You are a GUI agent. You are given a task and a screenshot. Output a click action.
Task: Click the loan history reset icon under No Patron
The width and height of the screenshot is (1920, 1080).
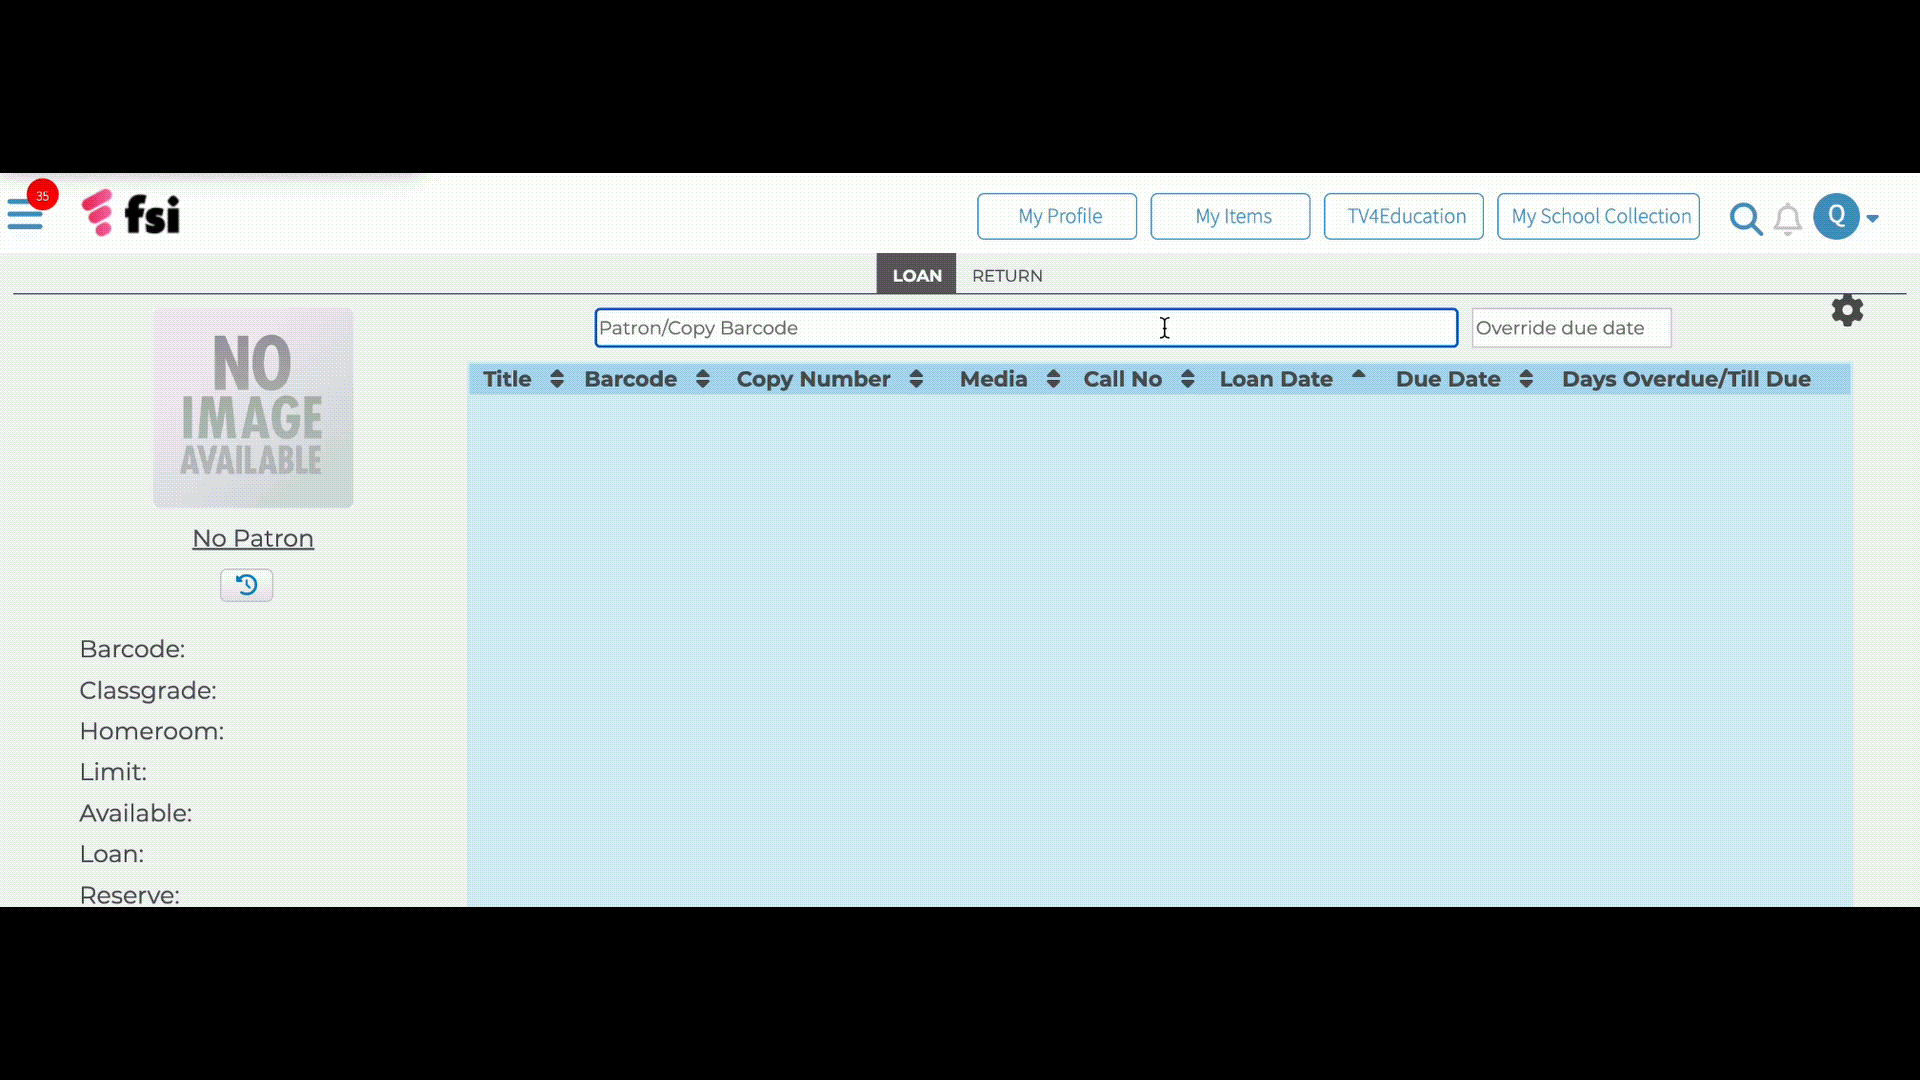[246, 585]
